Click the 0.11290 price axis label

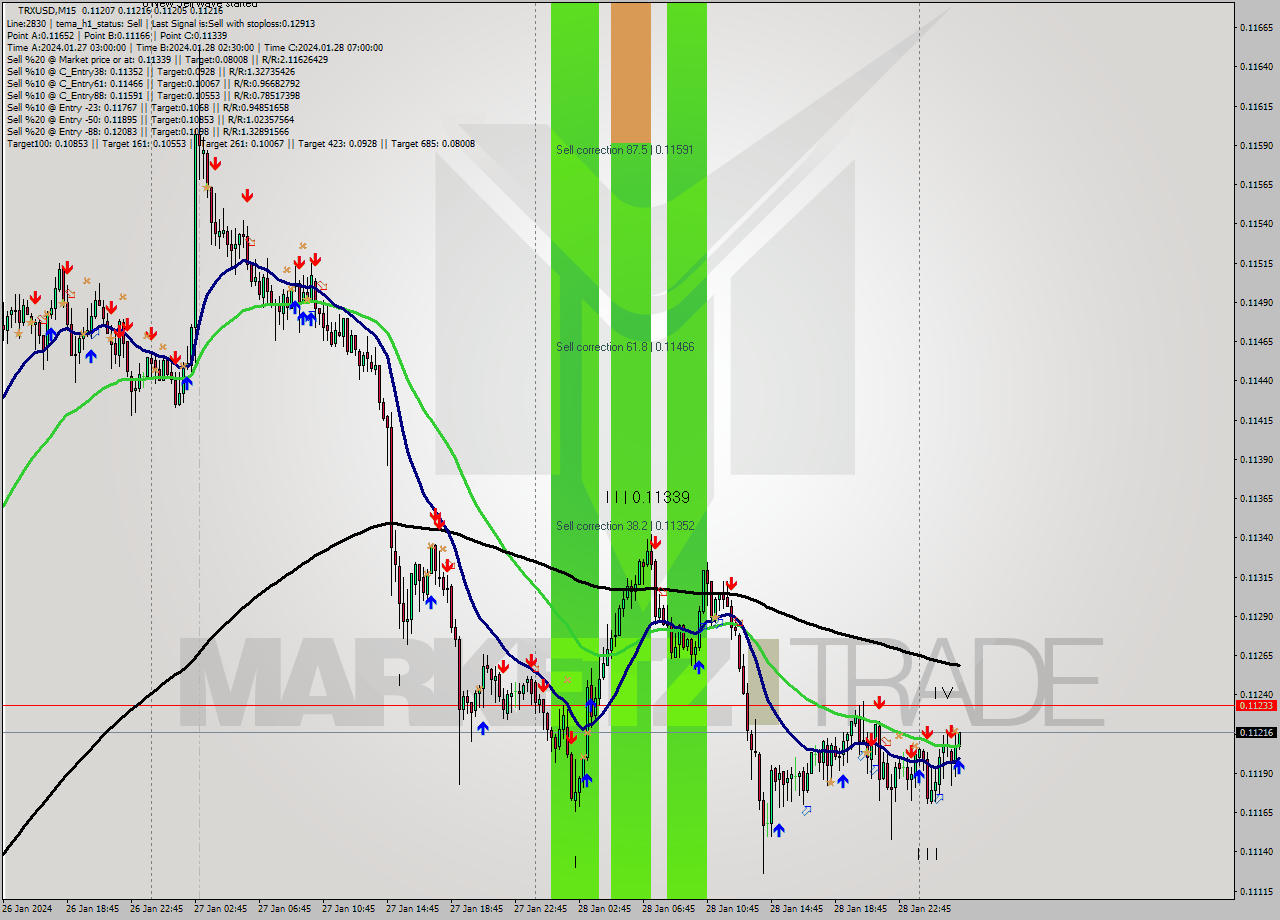[x=1256, y=616]
